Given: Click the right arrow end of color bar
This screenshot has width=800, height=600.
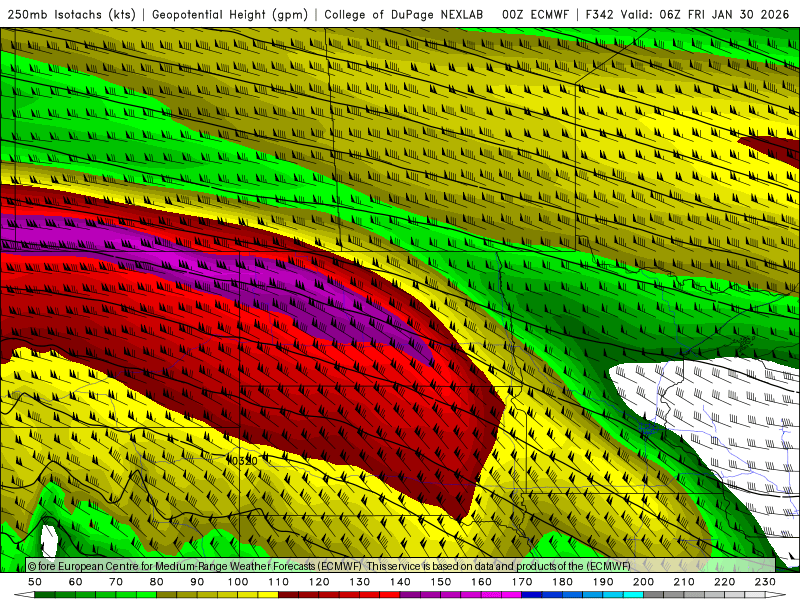Looking at the screenshot, I should [776, 595].
